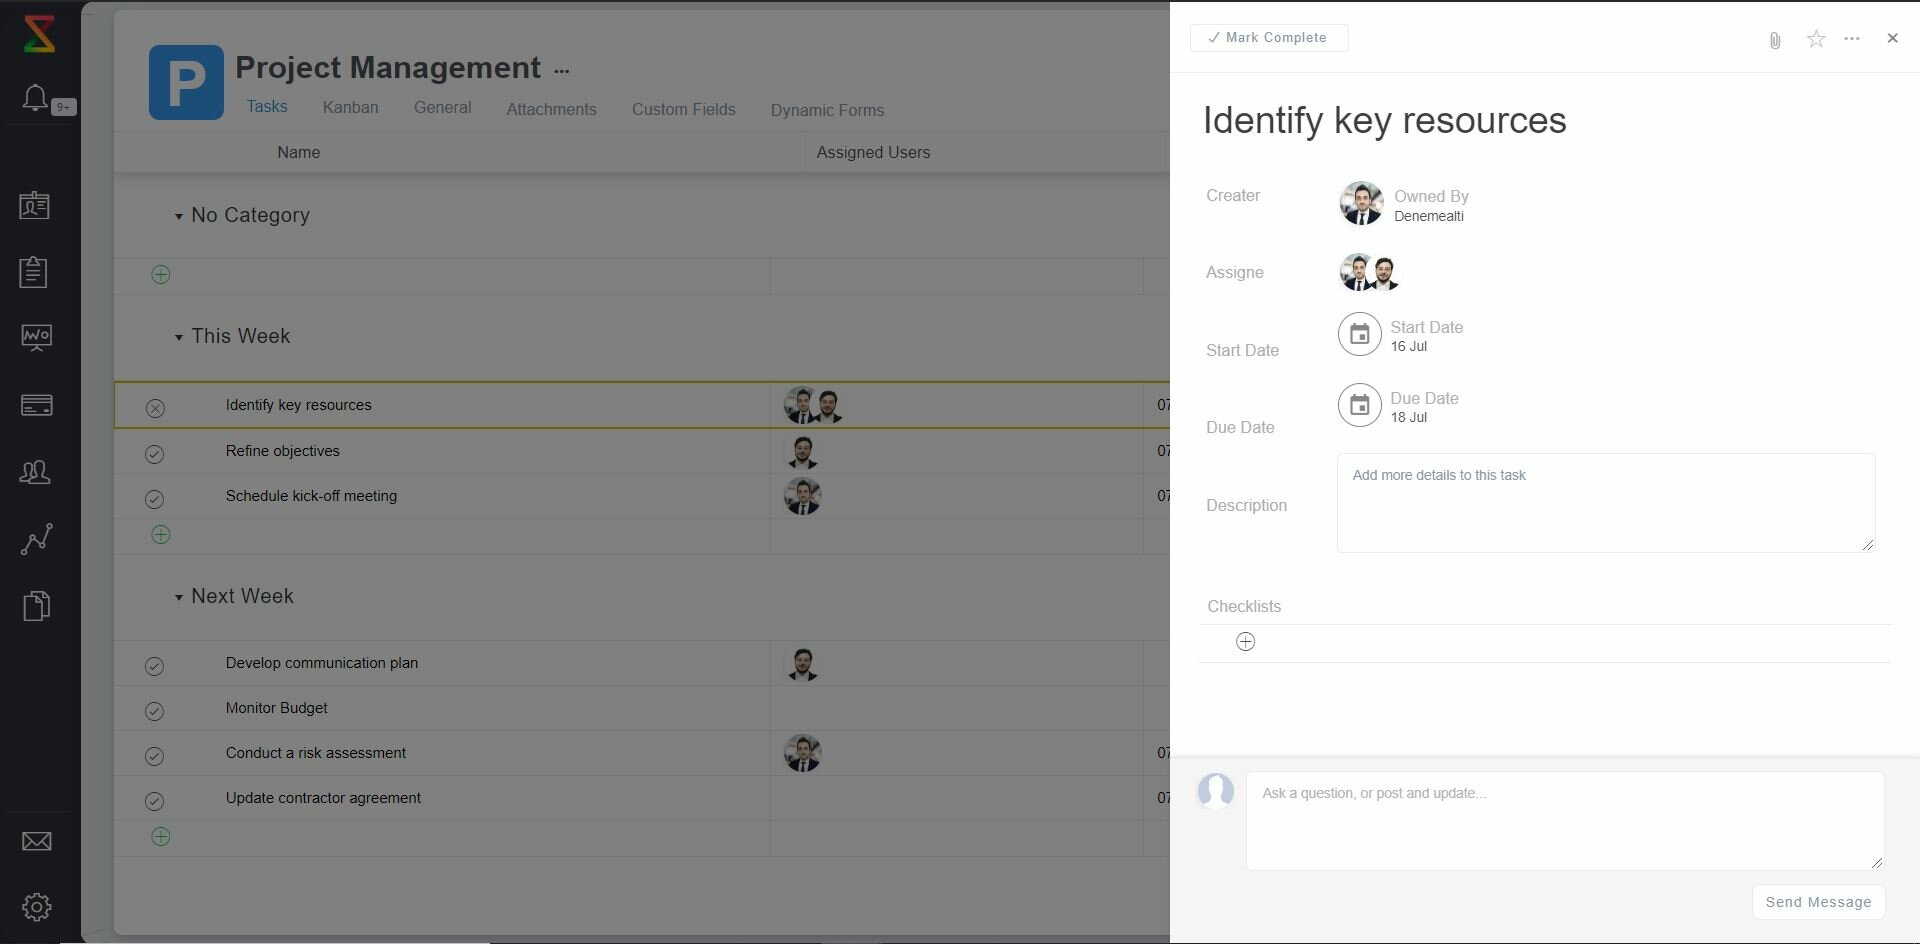1920x944 pixels.
Task: Click the notifications bell icon
Action: [35, 98]
